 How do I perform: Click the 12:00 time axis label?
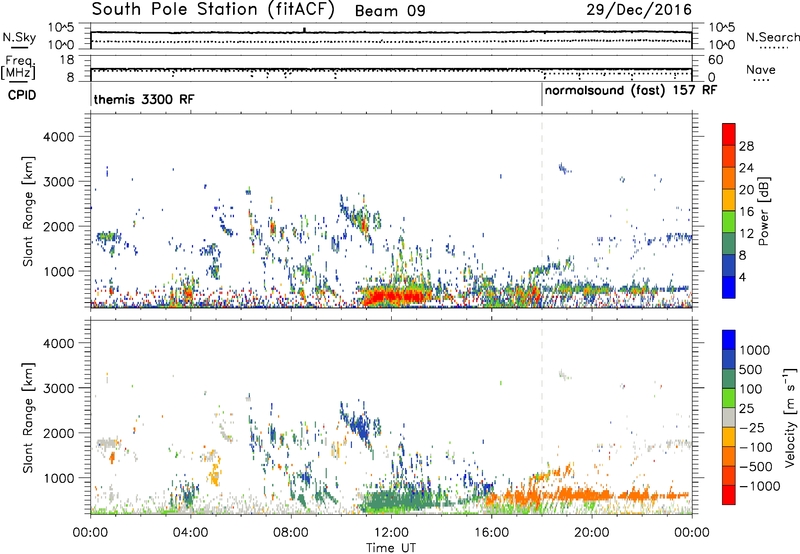[391, 533]
